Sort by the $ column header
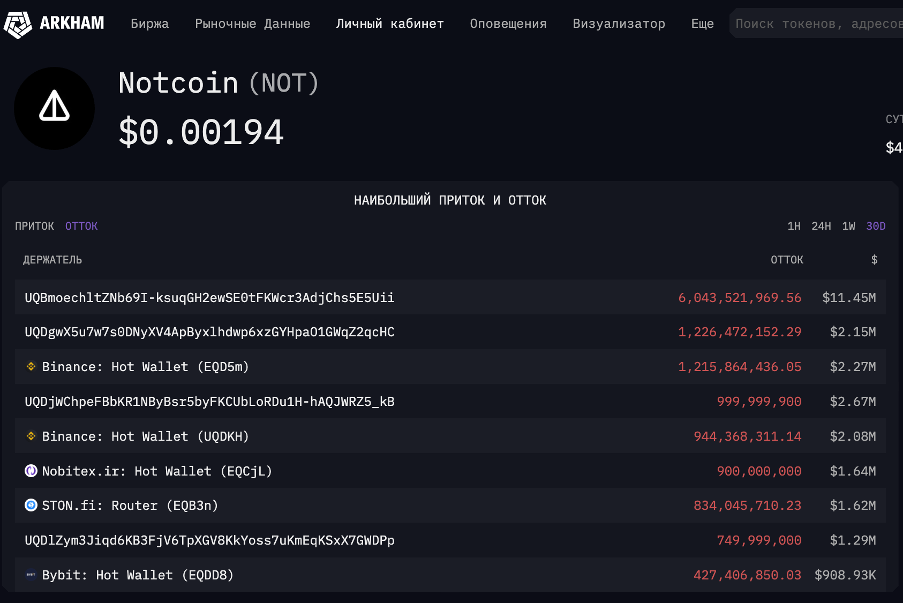904x604 pixels. (874, 260)
